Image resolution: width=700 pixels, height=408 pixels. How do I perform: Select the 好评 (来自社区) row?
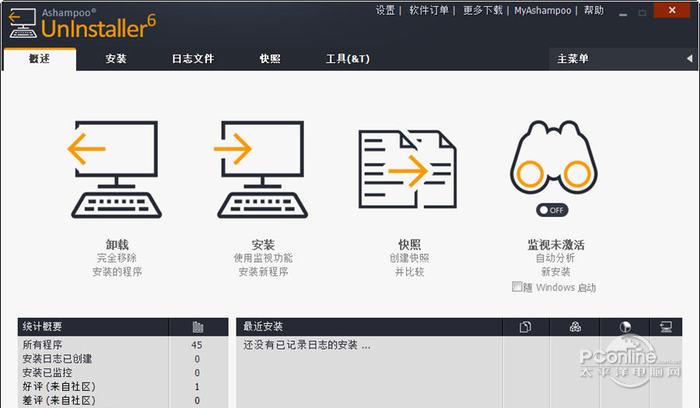(123, 386)
